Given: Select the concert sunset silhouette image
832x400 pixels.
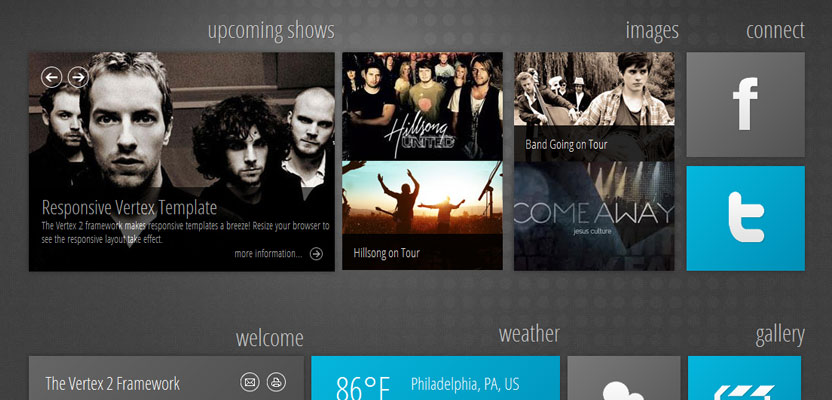Looking at the screenshot, I should pos(422,197).
